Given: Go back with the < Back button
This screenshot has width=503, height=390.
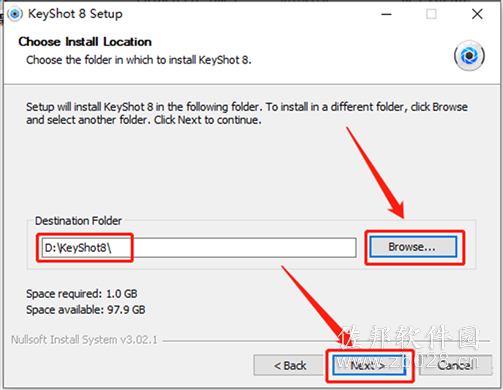Looking at the screenshot, I should (x=289, y=366).
